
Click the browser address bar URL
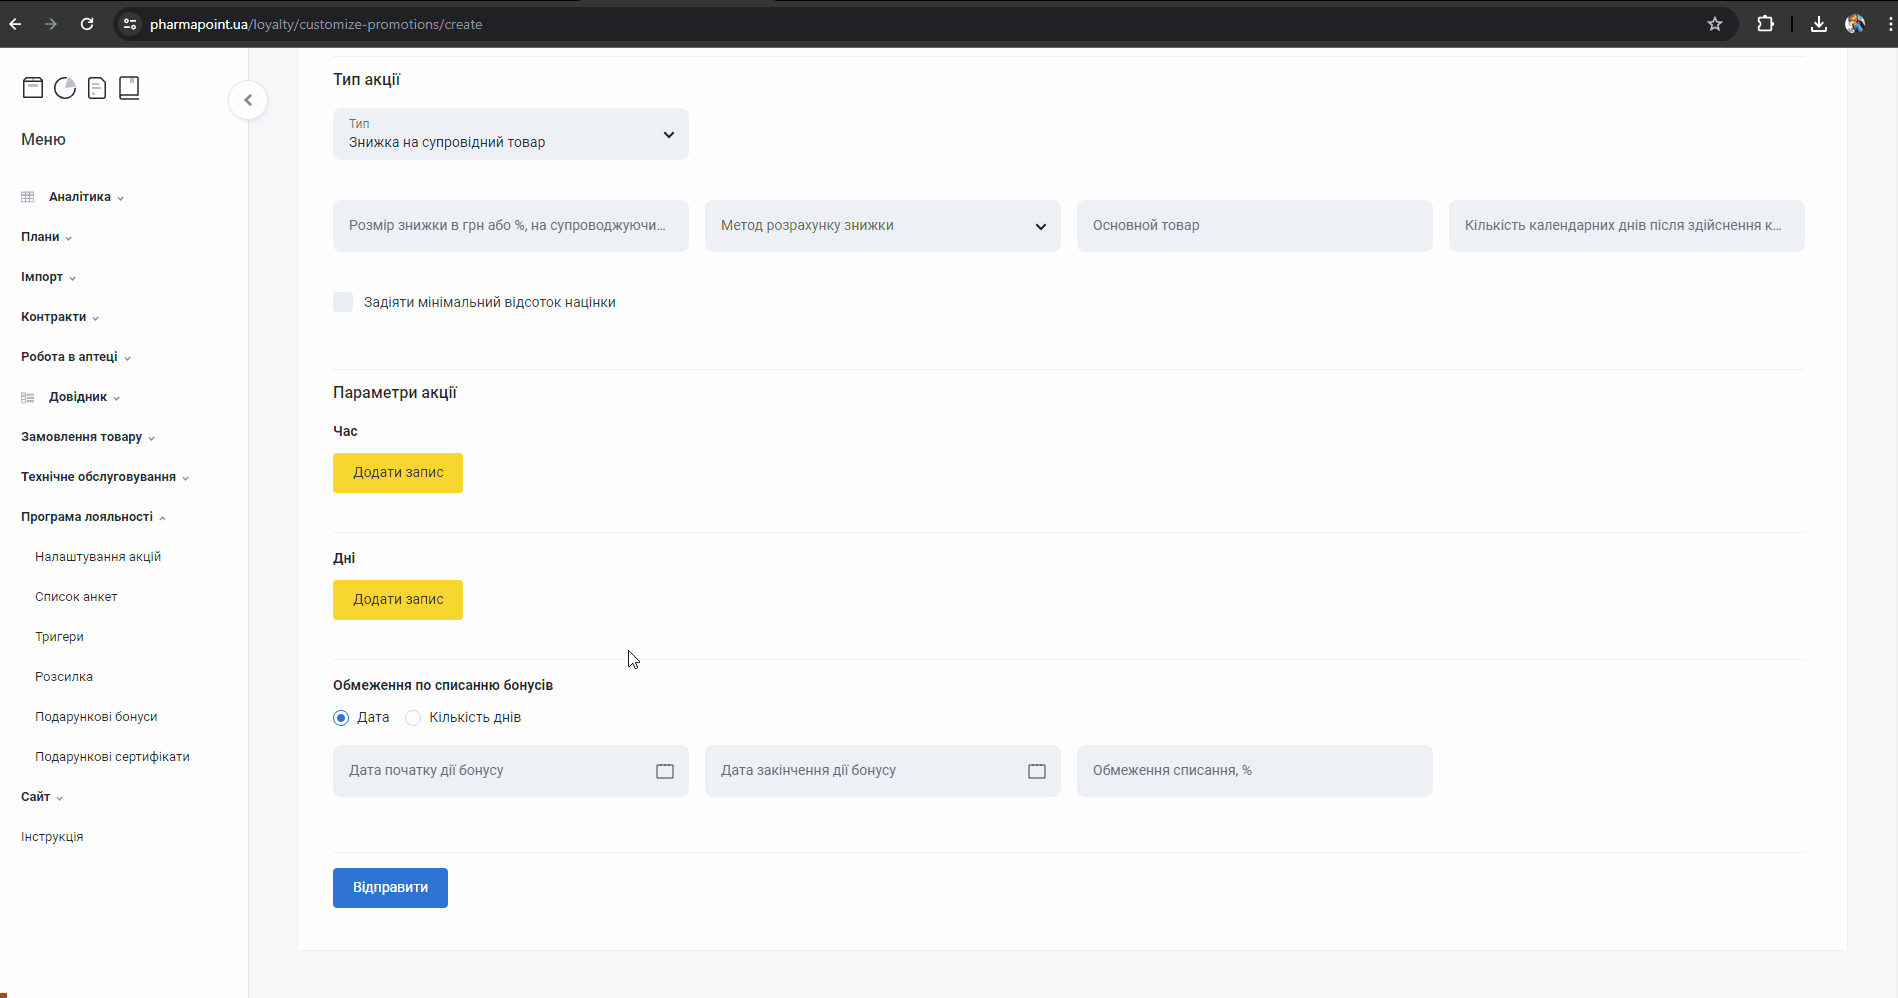tap(316, 24)
